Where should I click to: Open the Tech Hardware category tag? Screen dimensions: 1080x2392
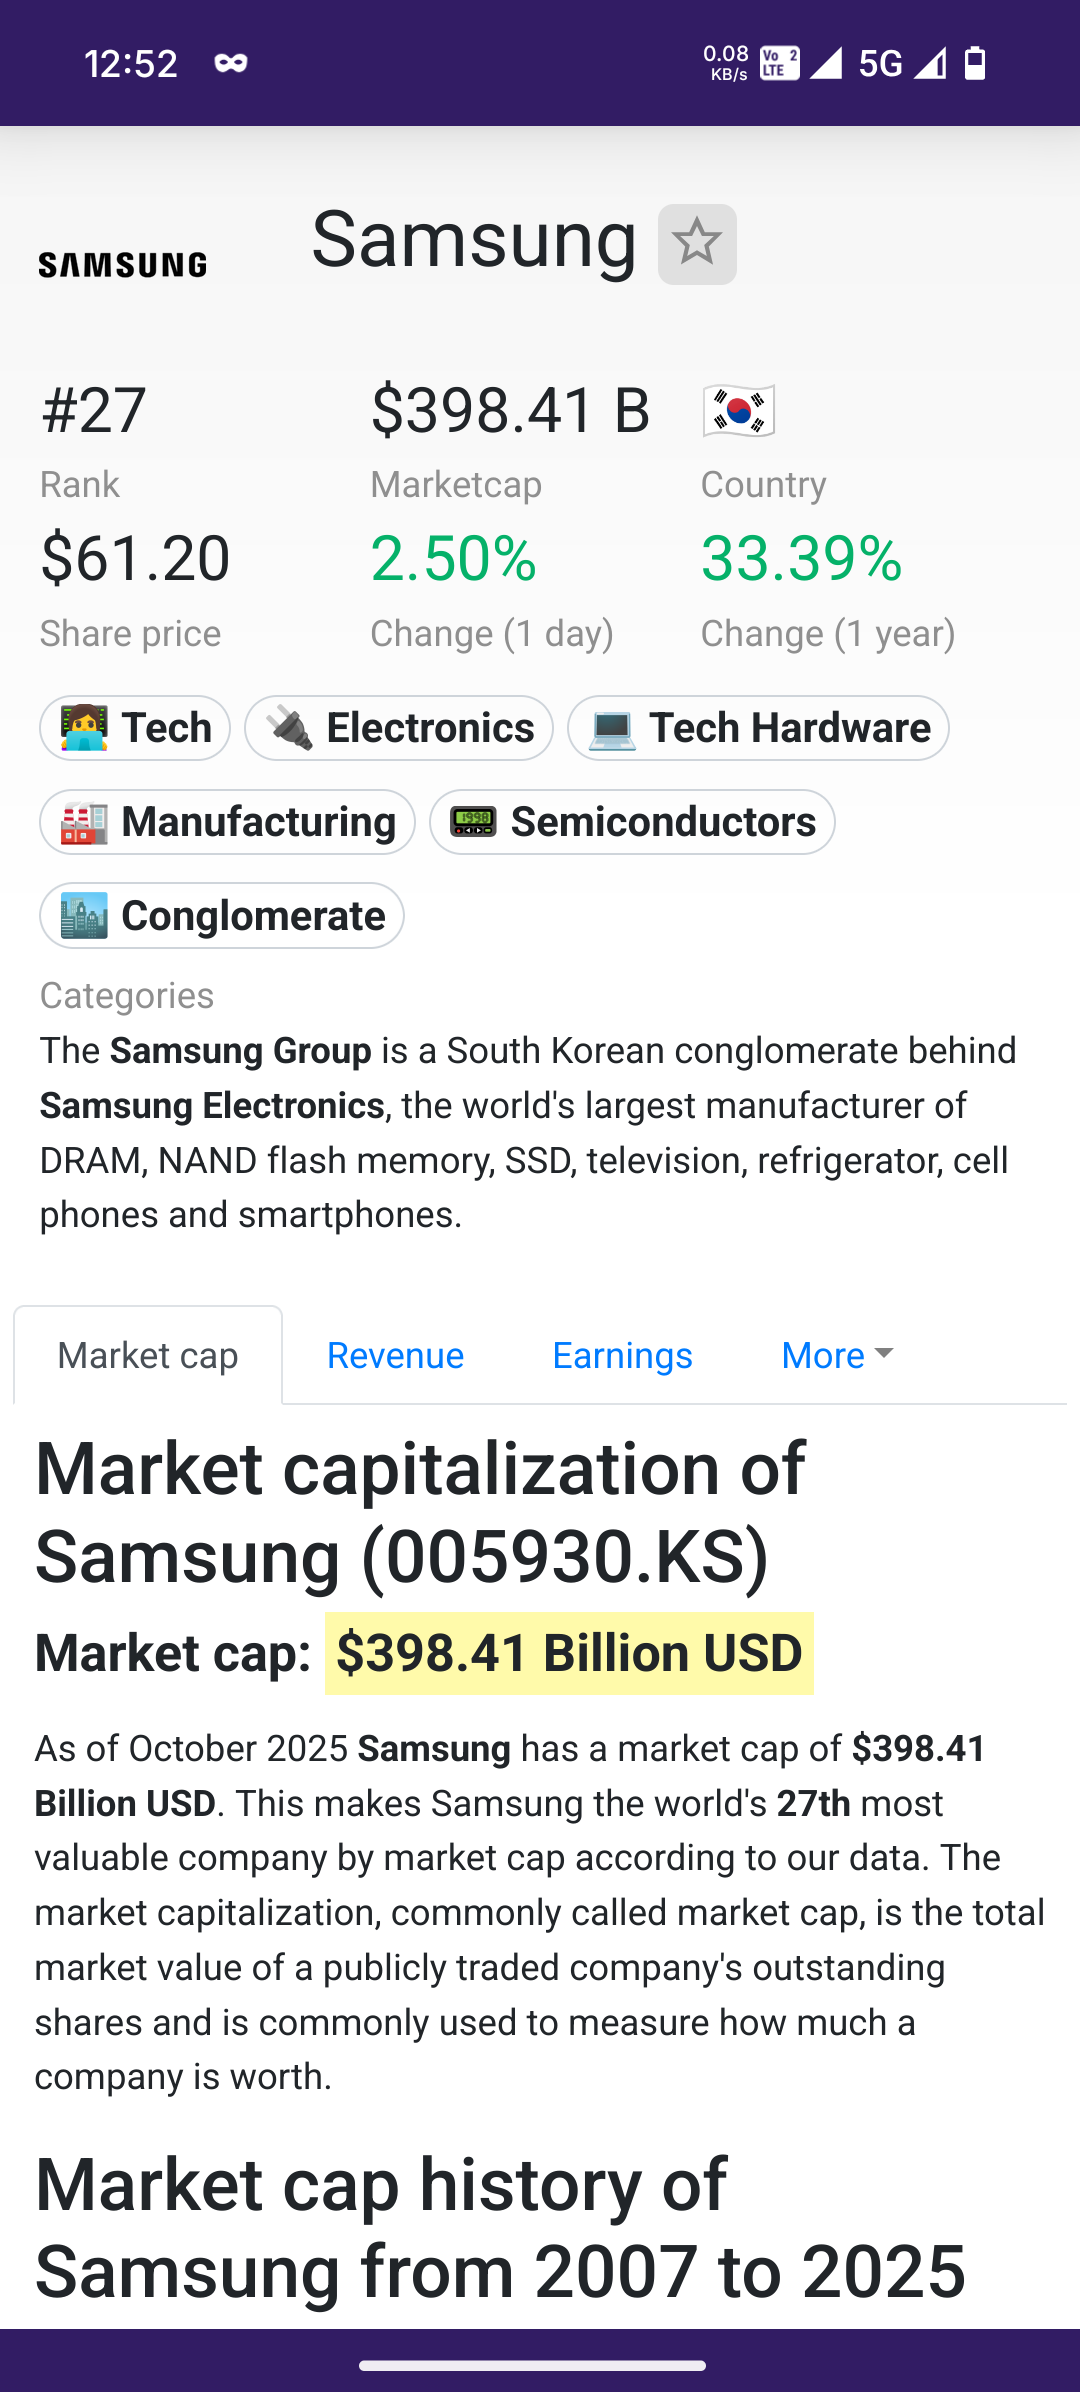[x=758, y=728]
